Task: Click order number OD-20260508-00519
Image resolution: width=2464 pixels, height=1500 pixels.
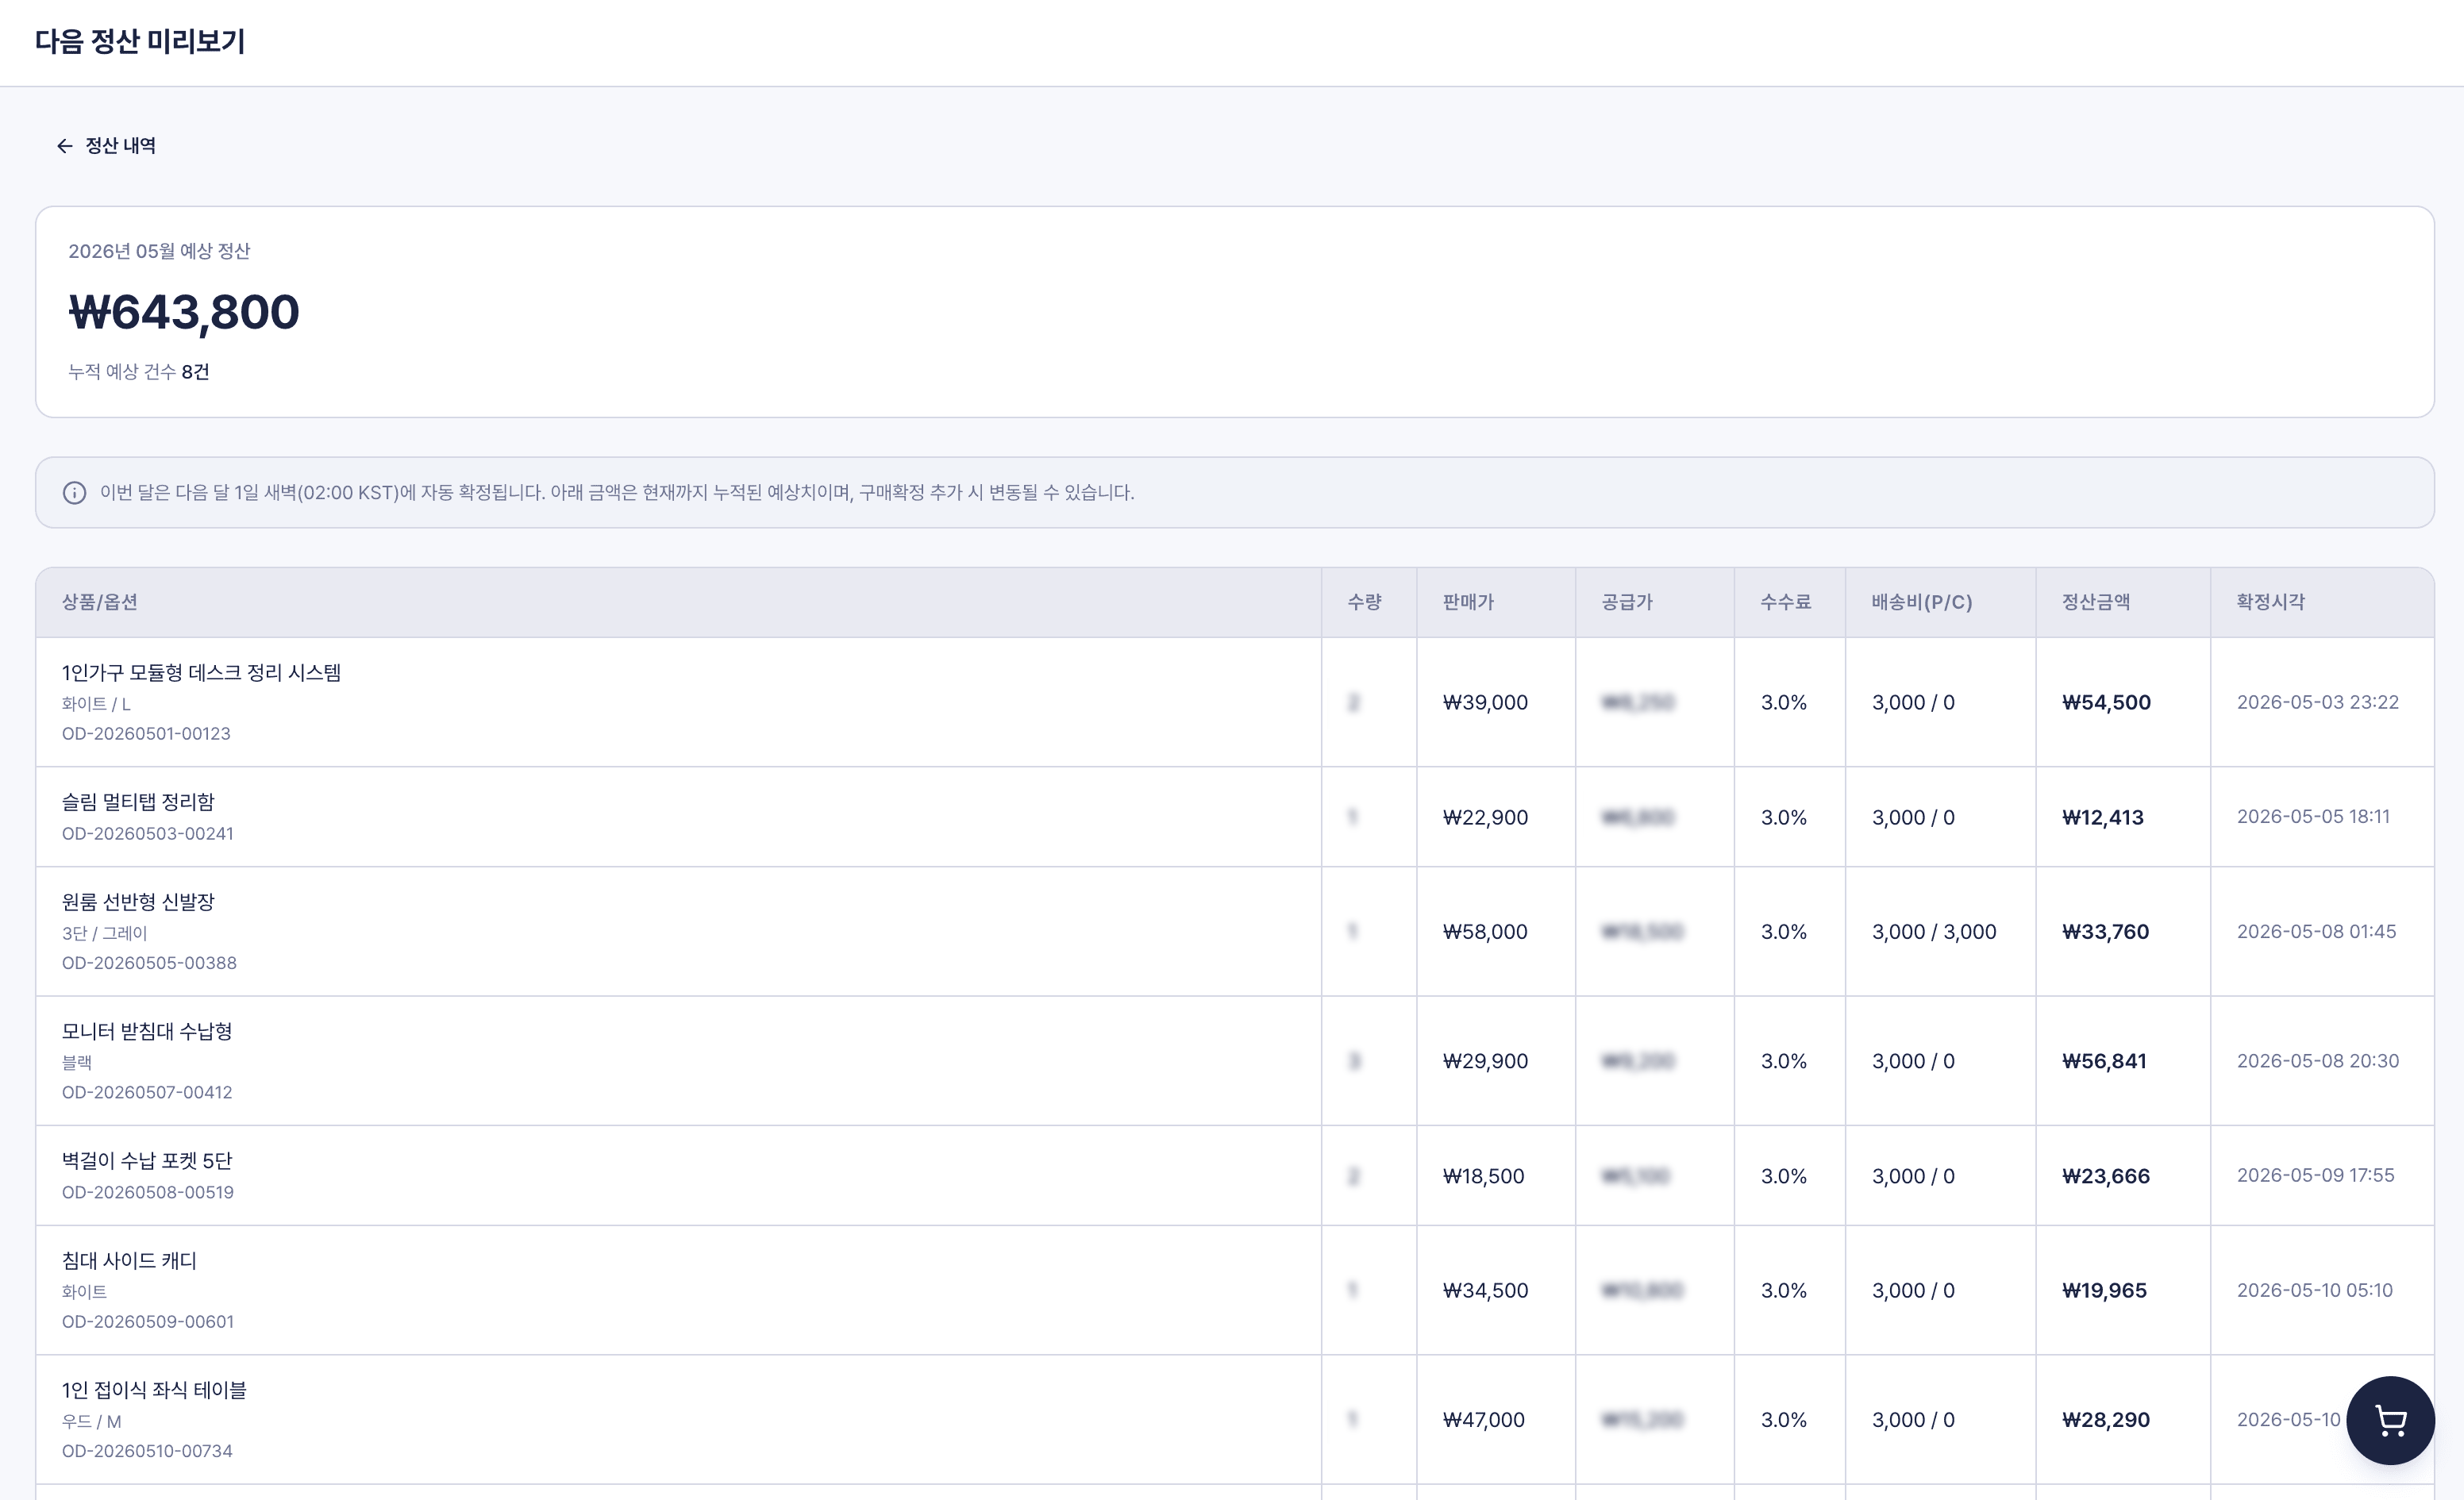Action: [x=147, y=1193]
